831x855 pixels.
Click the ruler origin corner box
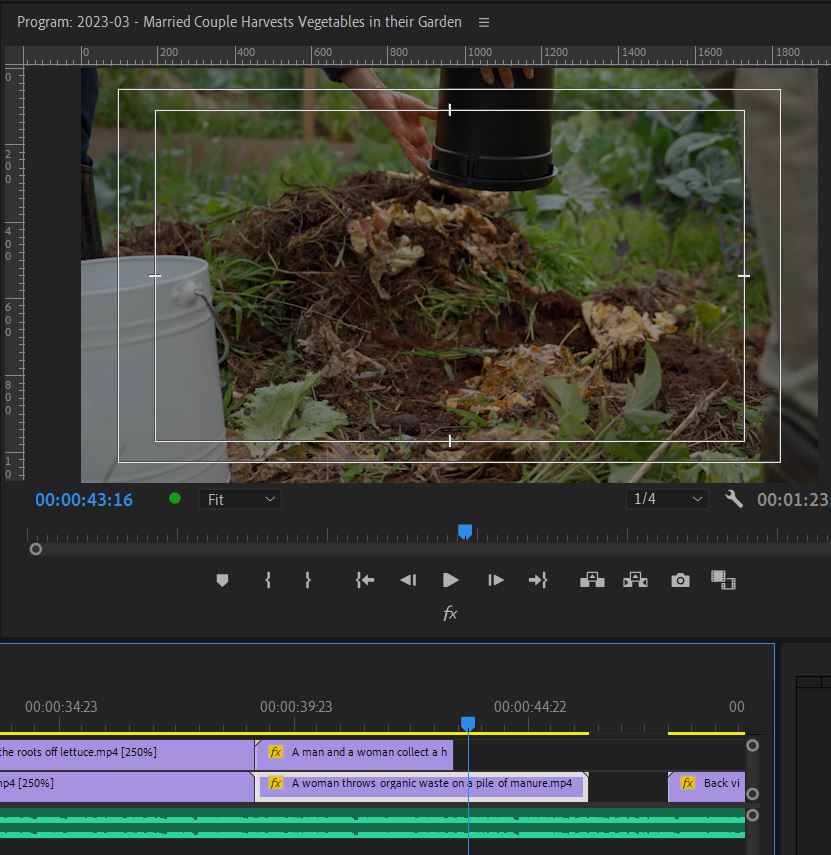pos(15,56)
